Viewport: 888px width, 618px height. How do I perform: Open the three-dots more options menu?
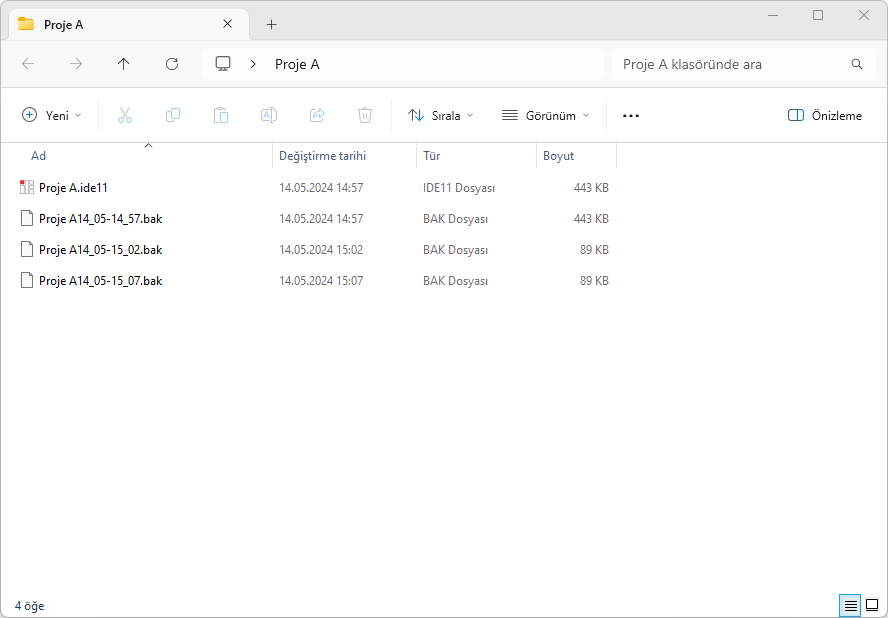[x=631, y=115]
